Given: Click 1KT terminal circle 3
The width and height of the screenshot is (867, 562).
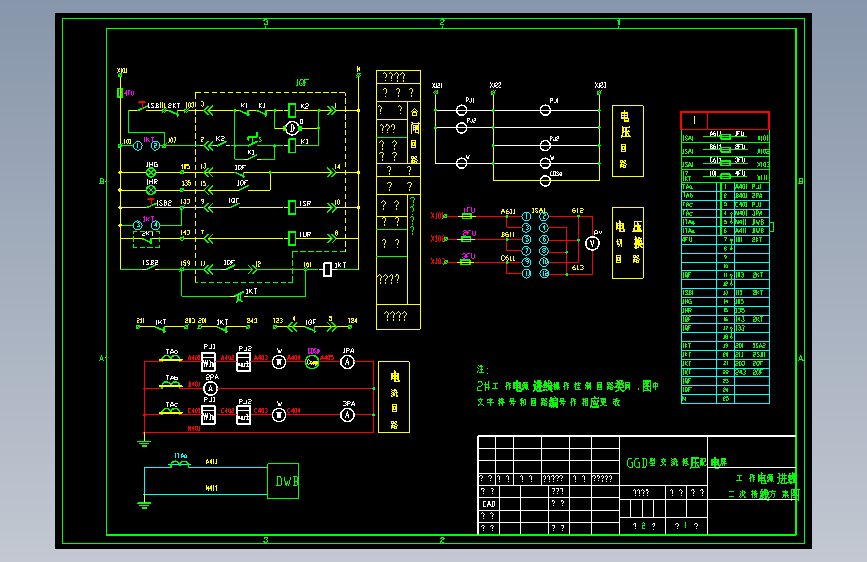Looking at the screenshot, I should 138,225.
